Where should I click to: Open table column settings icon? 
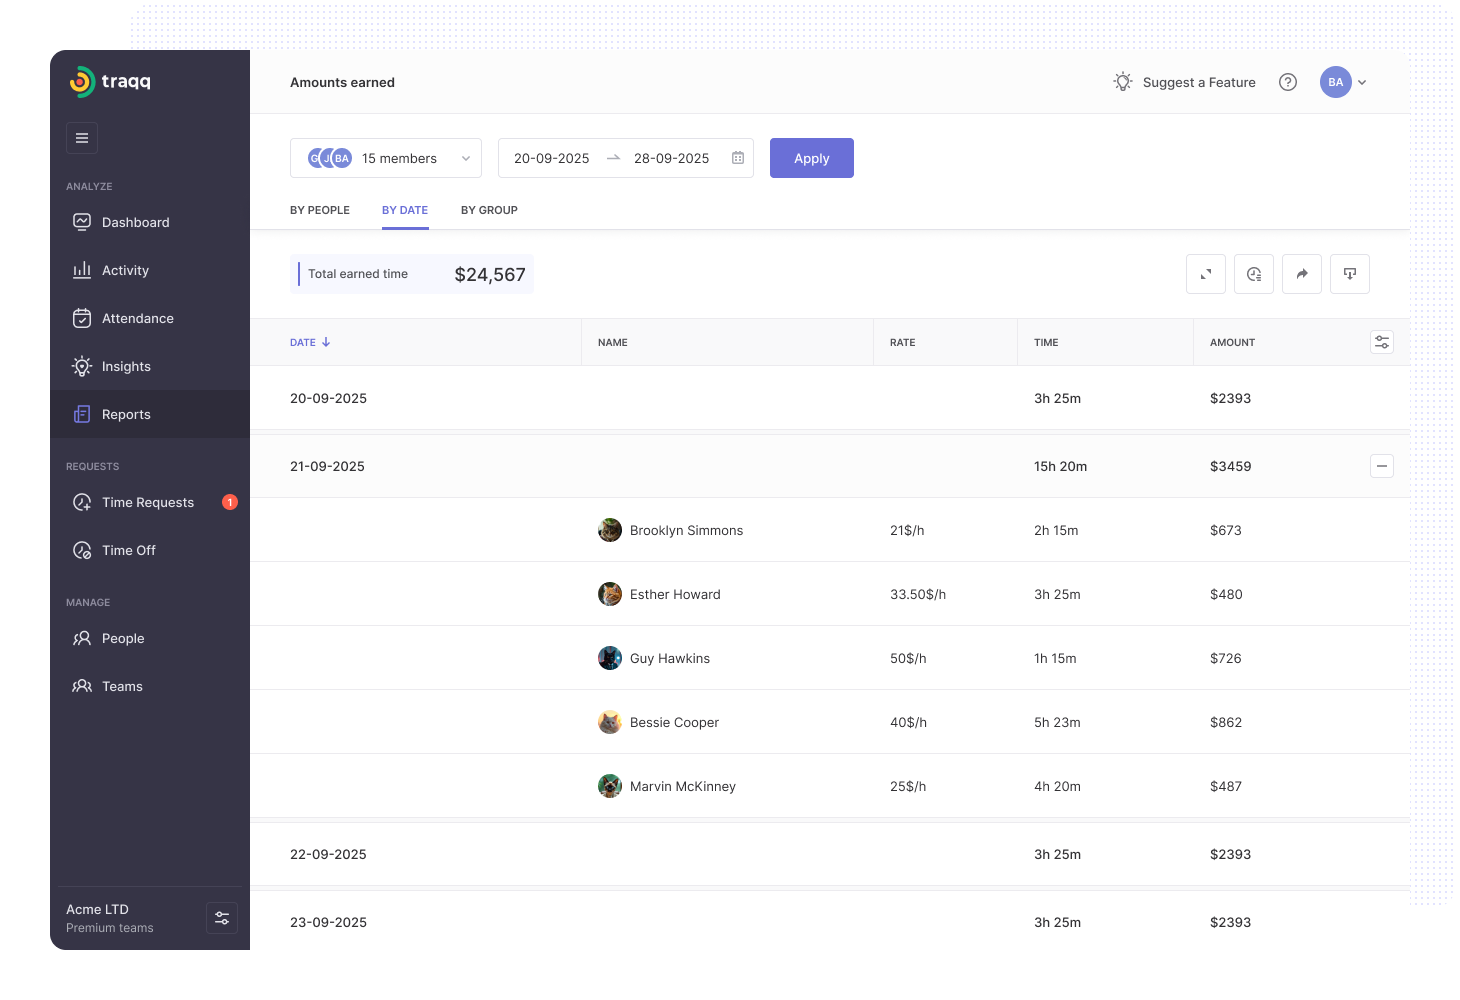pyautogui.click(x=1382, y=342)
